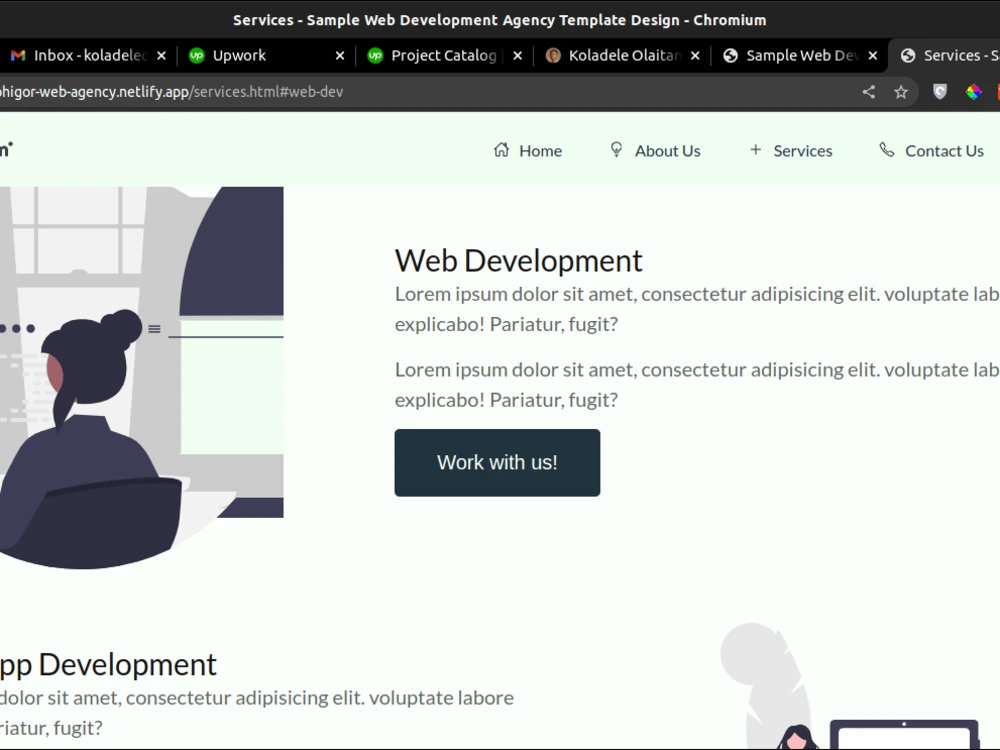Click the Work with us! button
Screen dimensions: 1000x750
(x=497, y=462)
